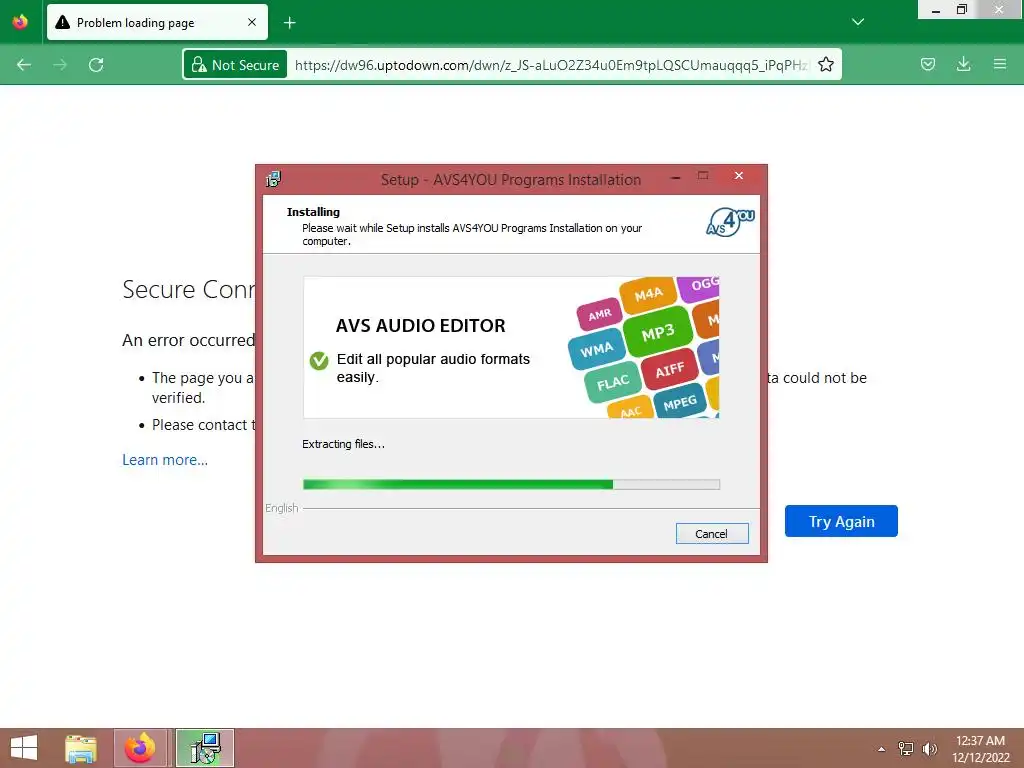The width and height of the screenshot is (1024, 768).
Task: Click the MP3 format badge
Action: click(658, 333)
